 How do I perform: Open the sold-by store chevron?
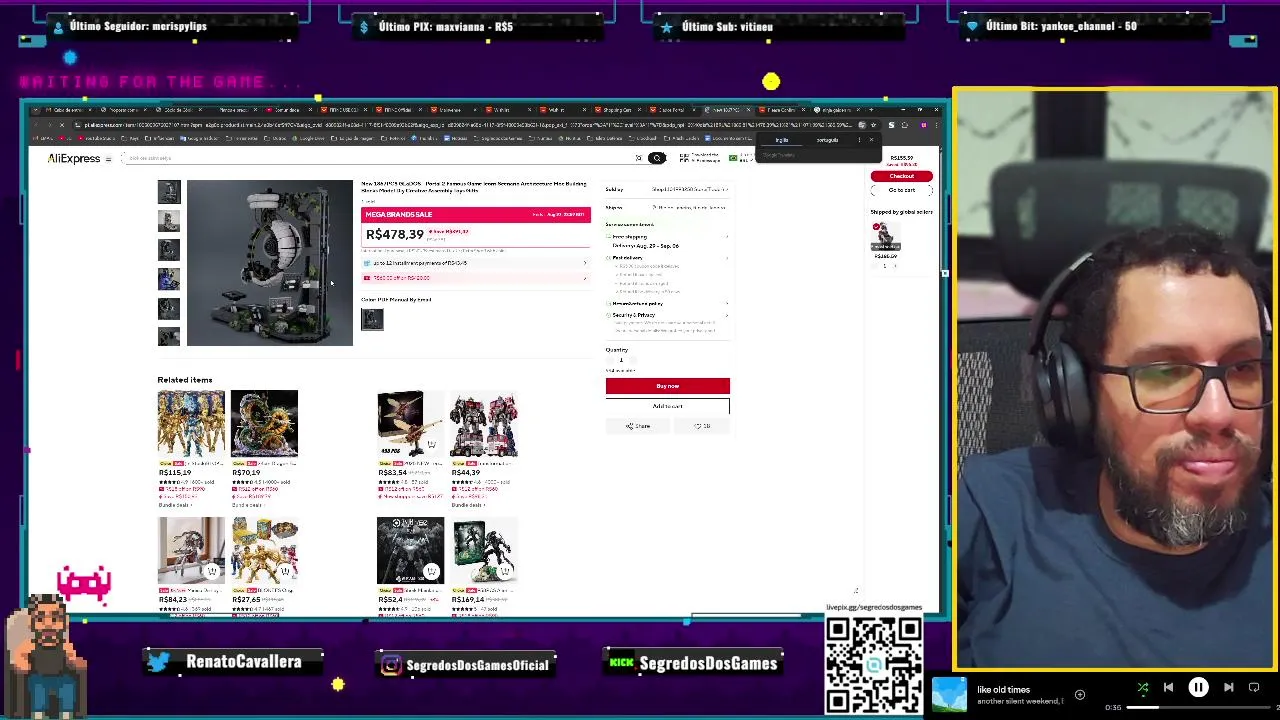(727, 189)
